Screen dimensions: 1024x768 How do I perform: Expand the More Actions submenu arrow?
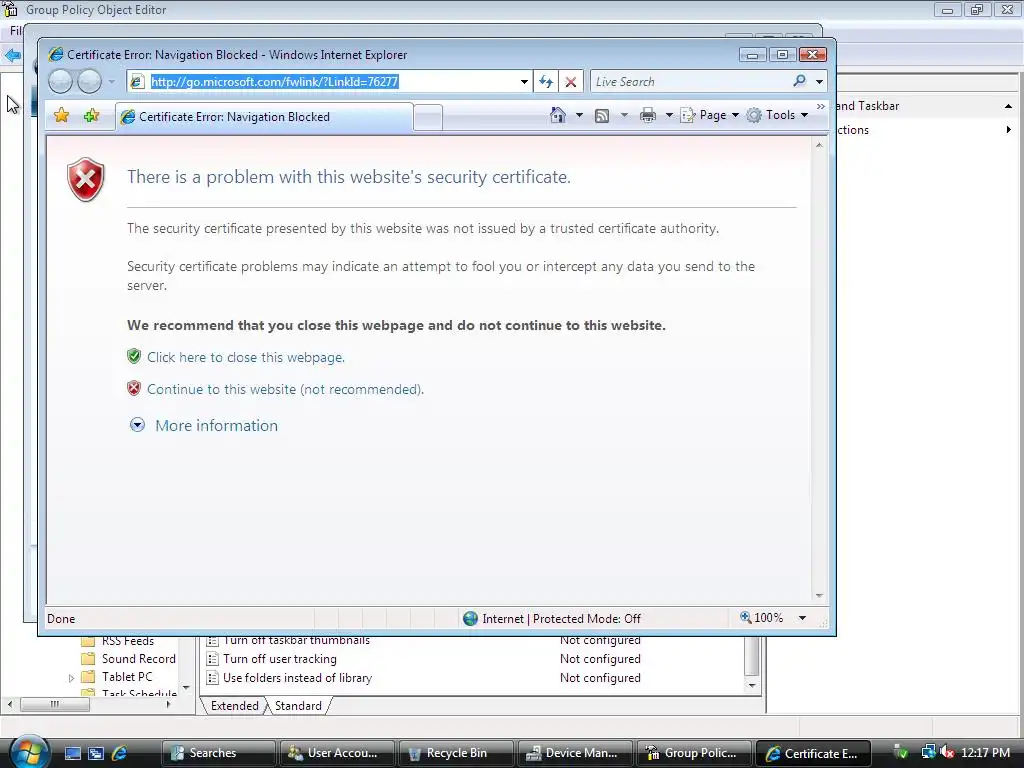(x=1009, y=129)
